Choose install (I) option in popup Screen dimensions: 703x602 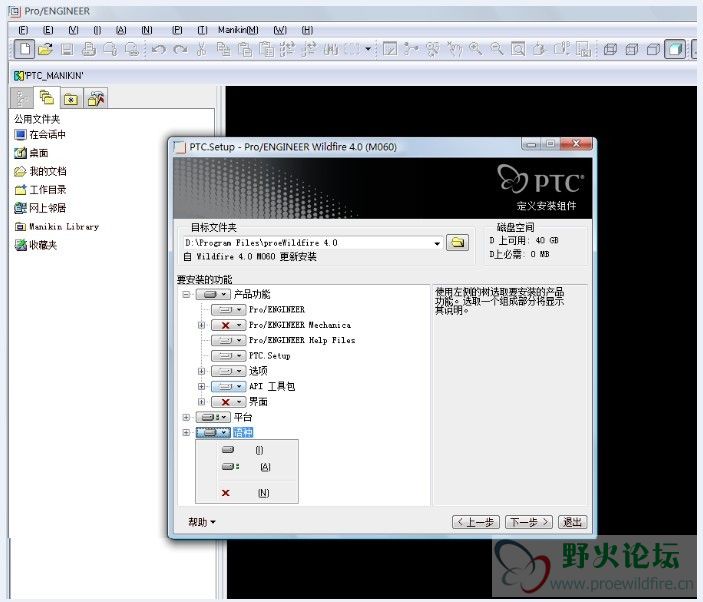[247, 450]
